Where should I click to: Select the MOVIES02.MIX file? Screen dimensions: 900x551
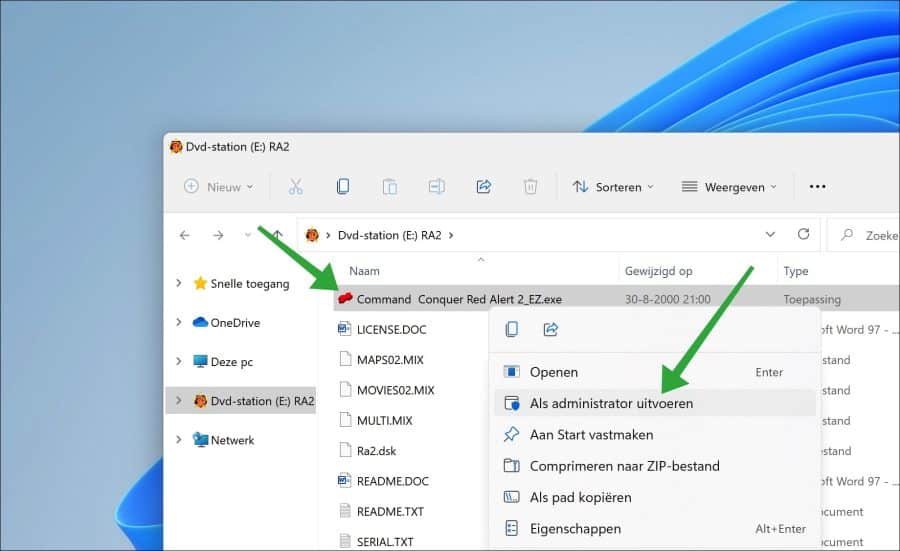pos(395,390)
